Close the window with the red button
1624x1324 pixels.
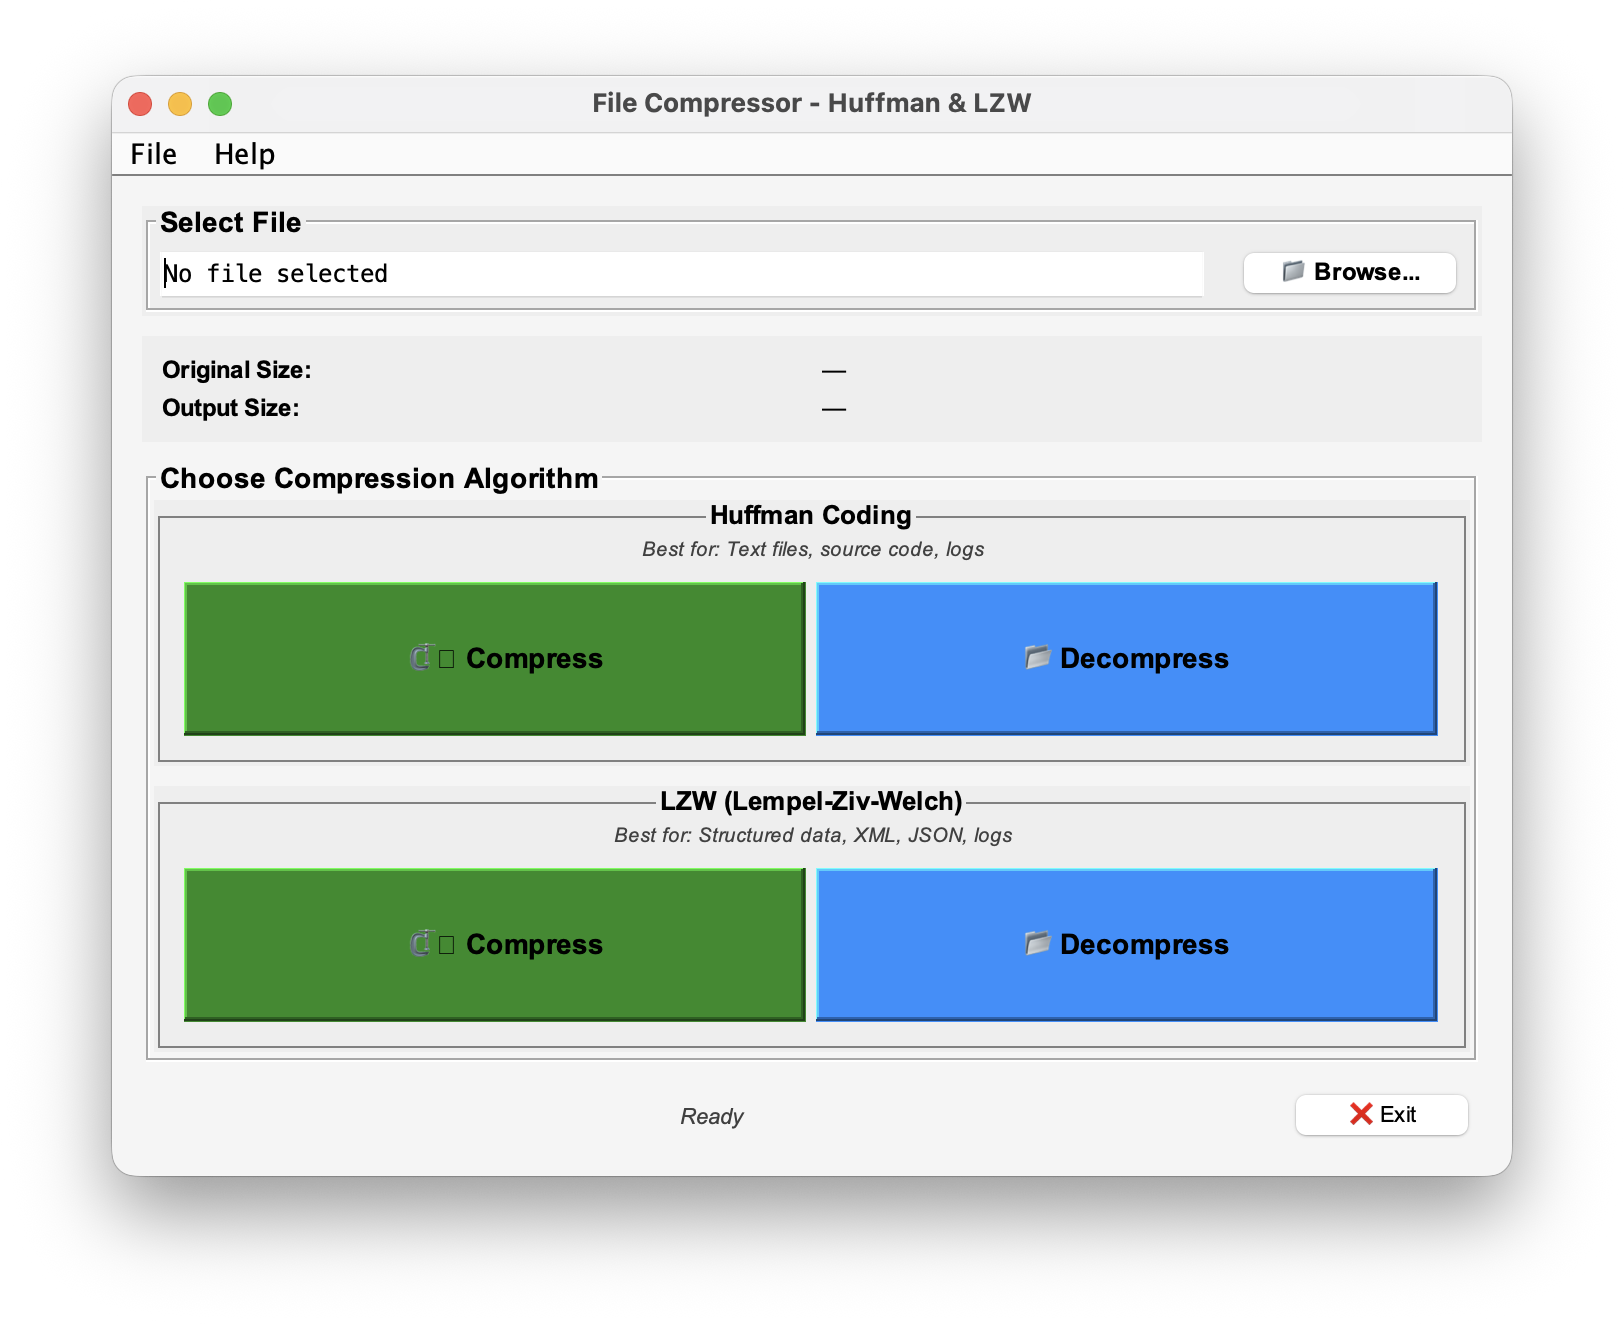click(140, 104)
